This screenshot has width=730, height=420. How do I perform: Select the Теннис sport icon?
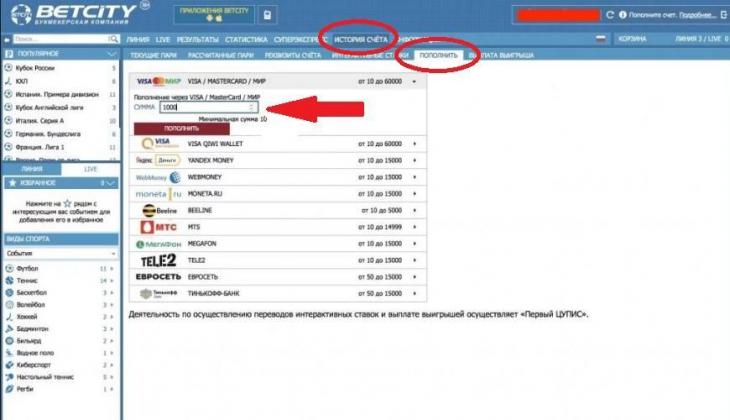coord(9,281)
